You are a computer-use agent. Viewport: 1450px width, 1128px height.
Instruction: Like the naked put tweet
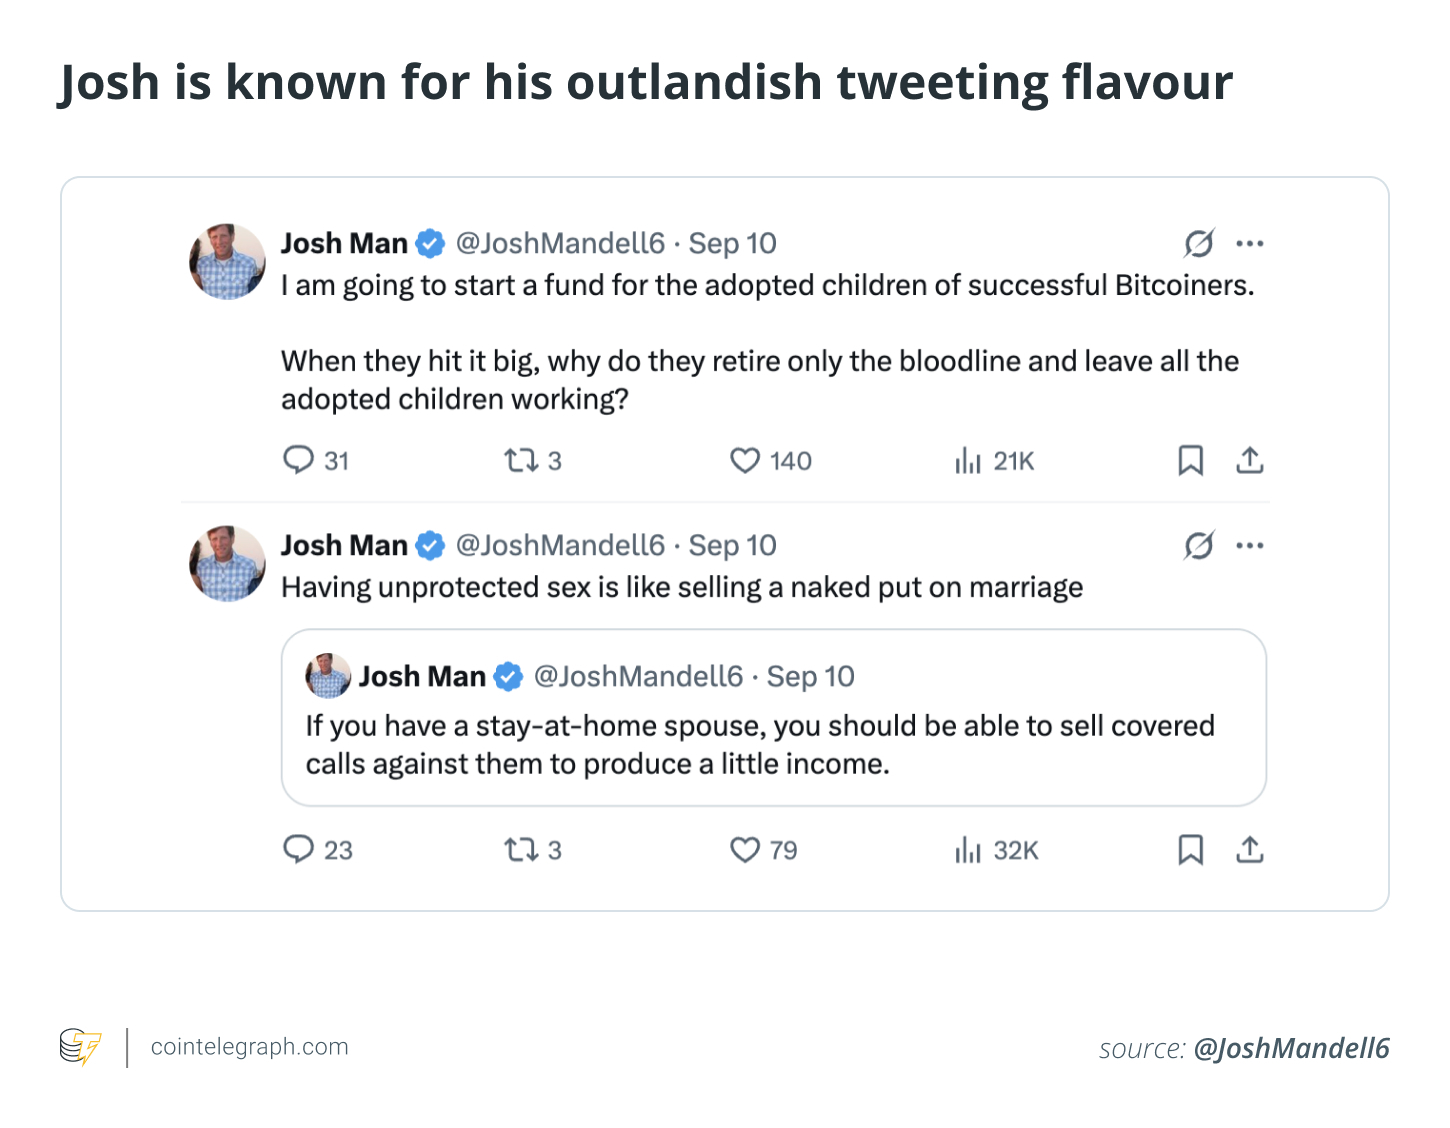[x=745, y=849]
